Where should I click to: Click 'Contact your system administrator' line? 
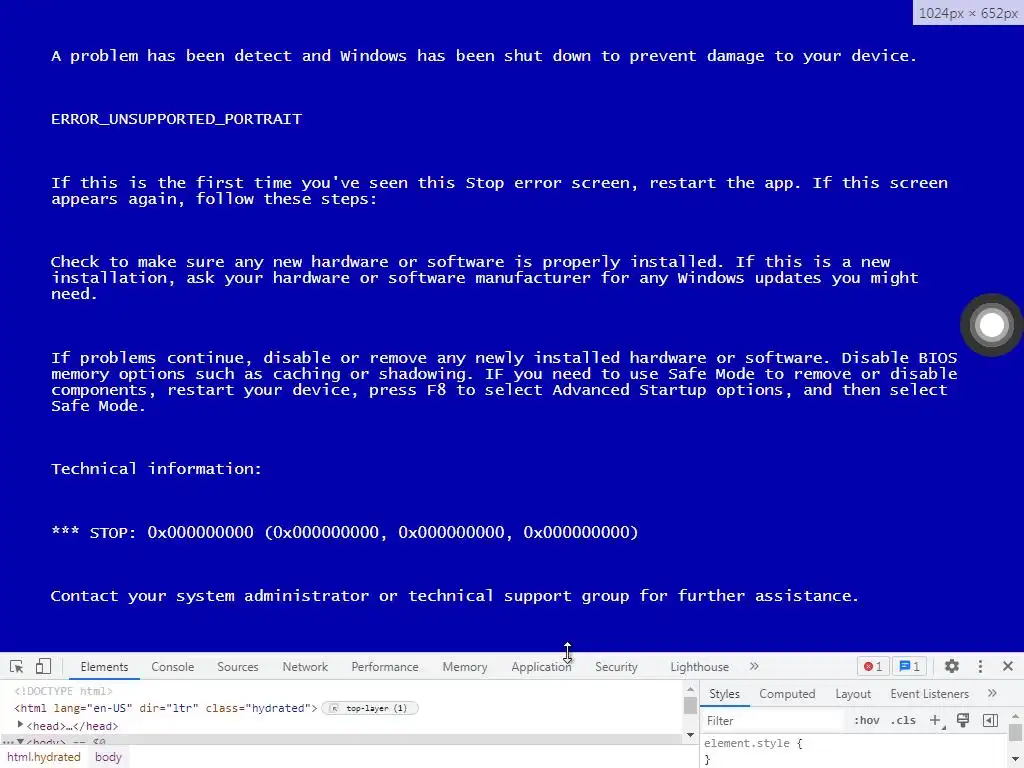pos(455,596)
